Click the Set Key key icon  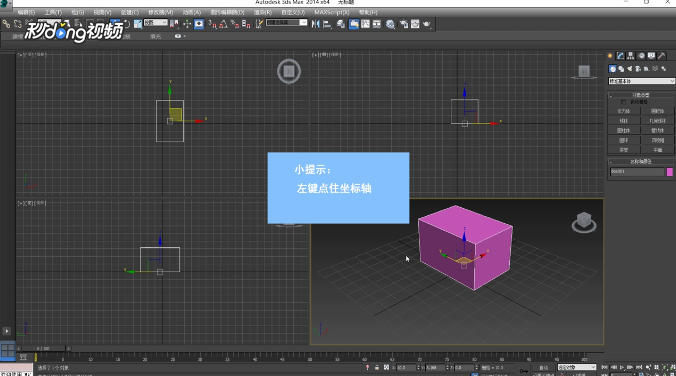524,371
